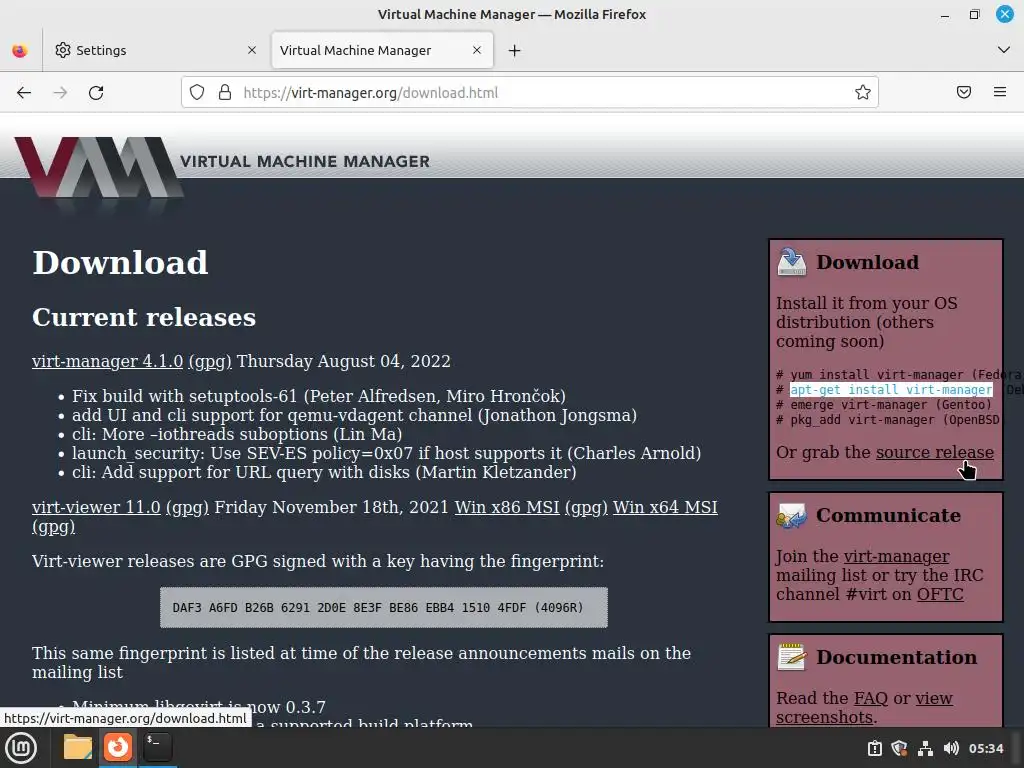Select the Virtual Machine Manager tab
This screenshot has width=1024, height=768.
tap(382, 50)
